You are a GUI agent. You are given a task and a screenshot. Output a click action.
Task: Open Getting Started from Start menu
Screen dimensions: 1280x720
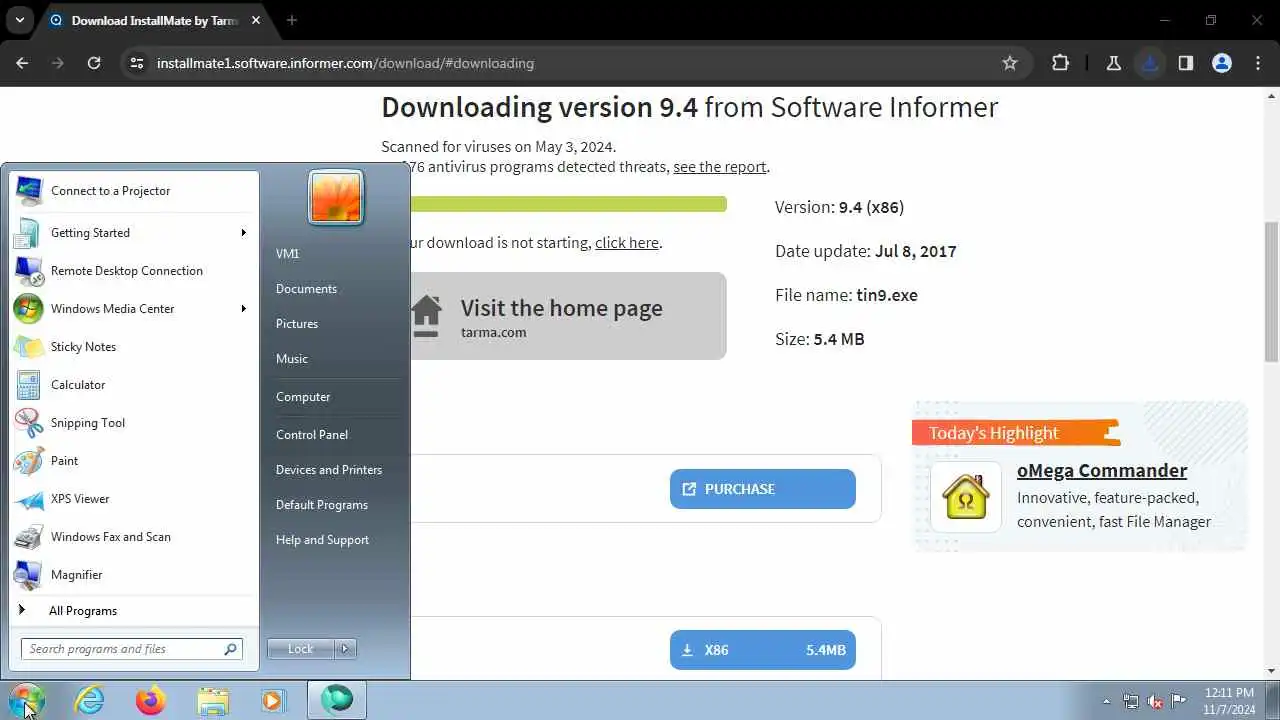pyautogui.click(x=133, y=232)
